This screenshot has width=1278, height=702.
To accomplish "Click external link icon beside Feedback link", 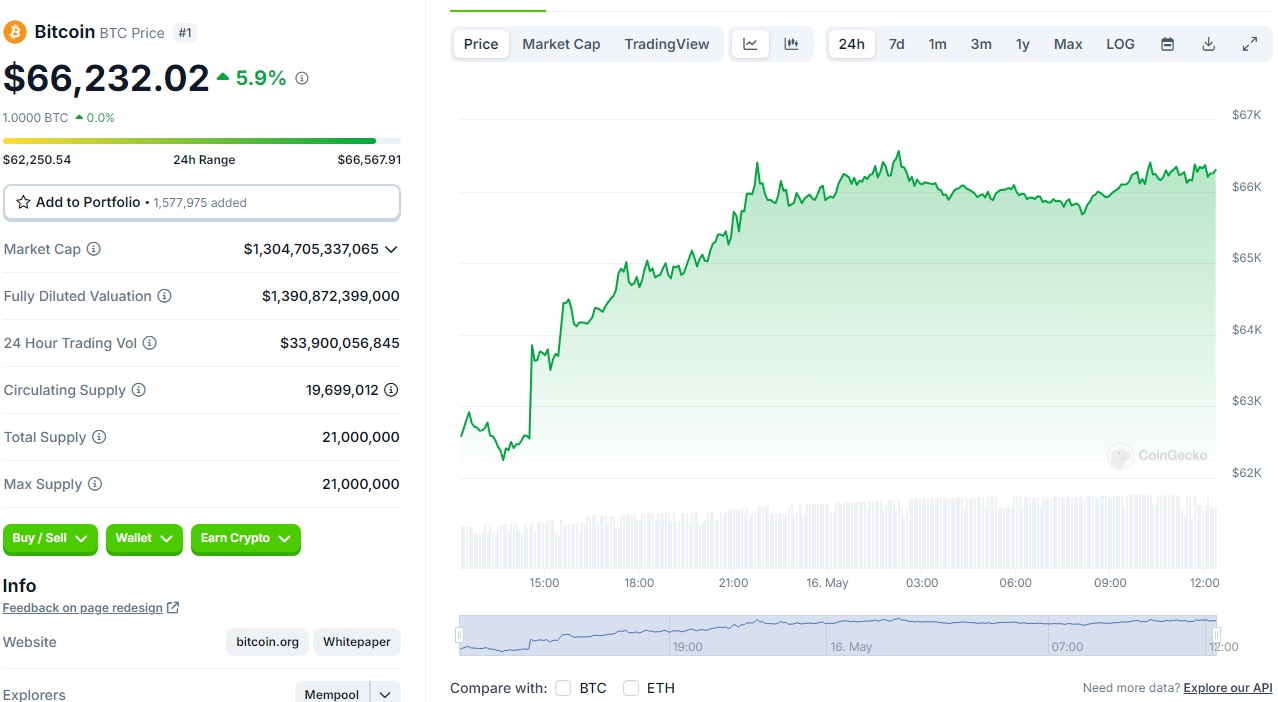I will pyautogui.click(x=173, y=608).
